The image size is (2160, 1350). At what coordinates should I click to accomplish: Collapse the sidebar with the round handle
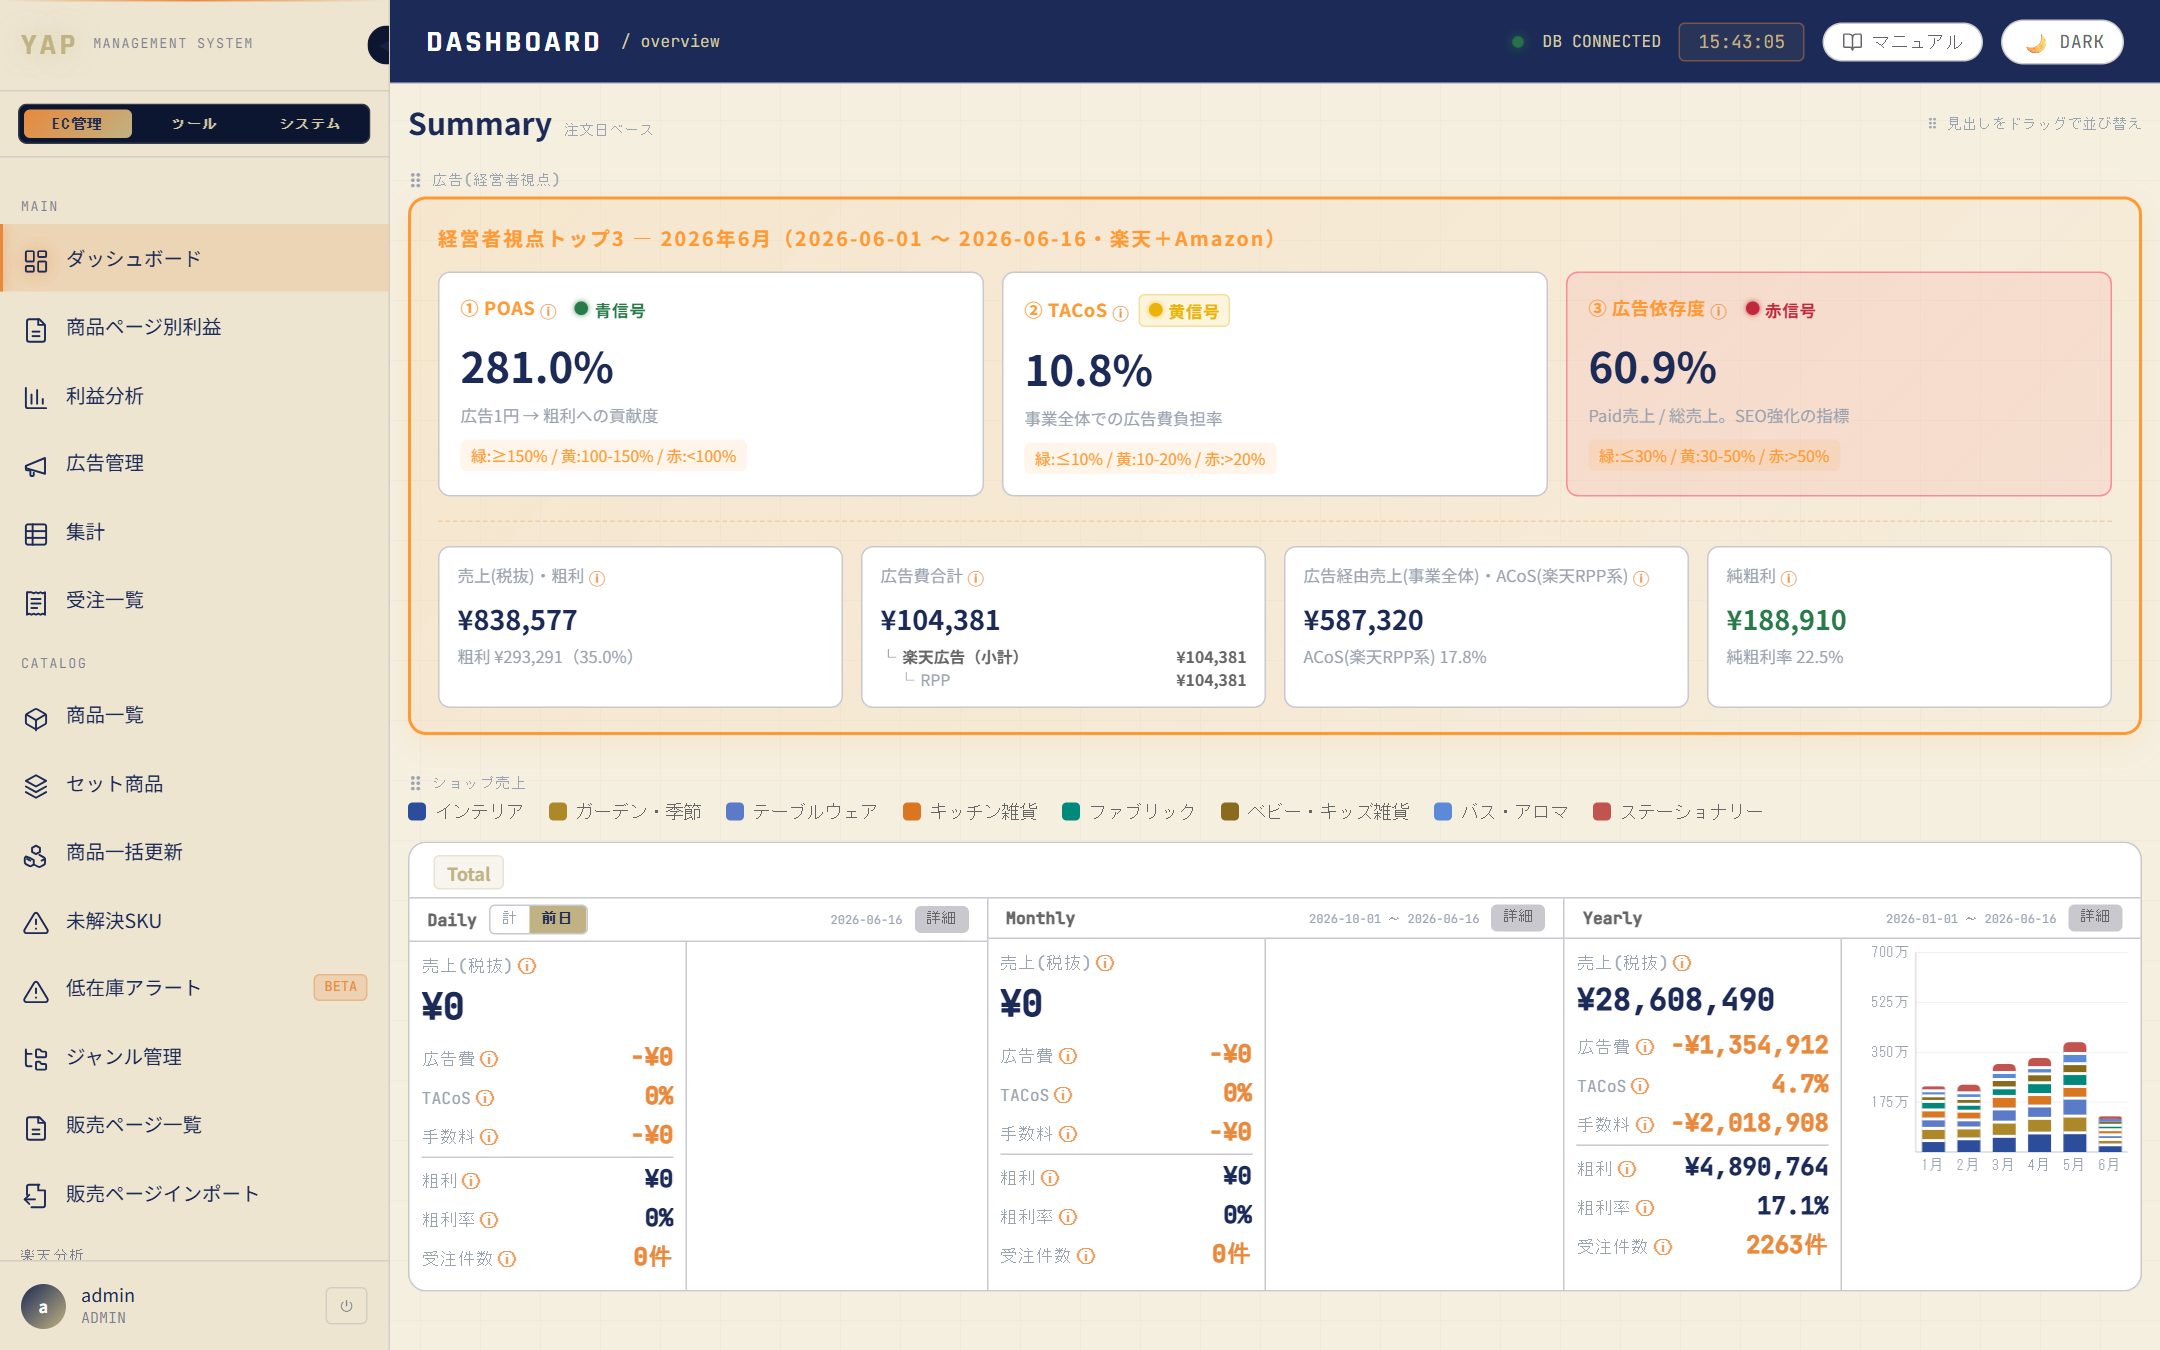click(379, 45)
